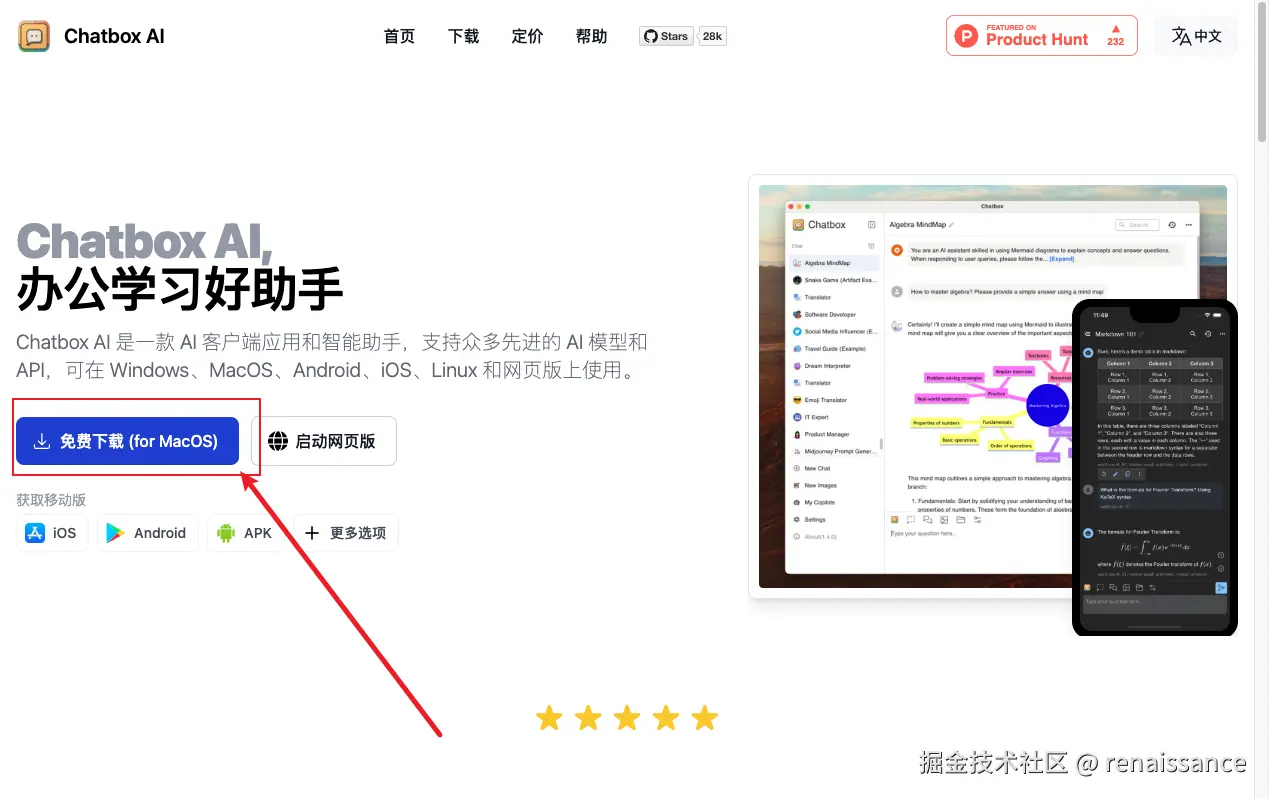Screen dimensions: 1269x799
Task: Open the 定价 pricing page
Action: click(x=527, y=36)
